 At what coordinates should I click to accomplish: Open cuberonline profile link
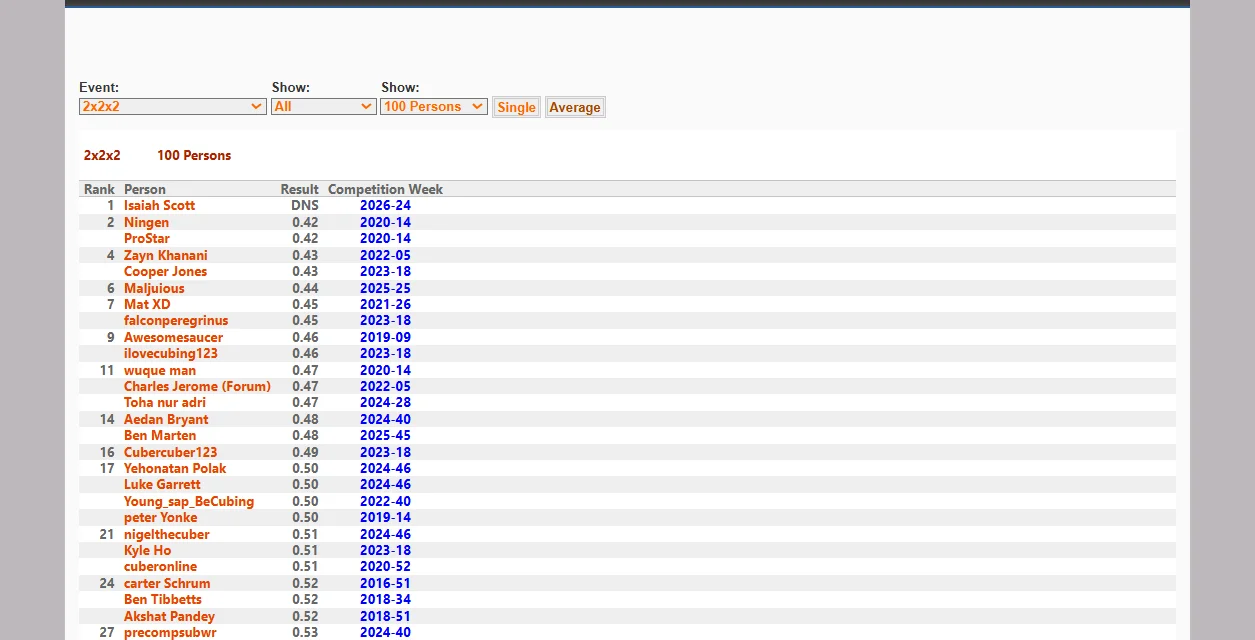(x=161, y=567)
